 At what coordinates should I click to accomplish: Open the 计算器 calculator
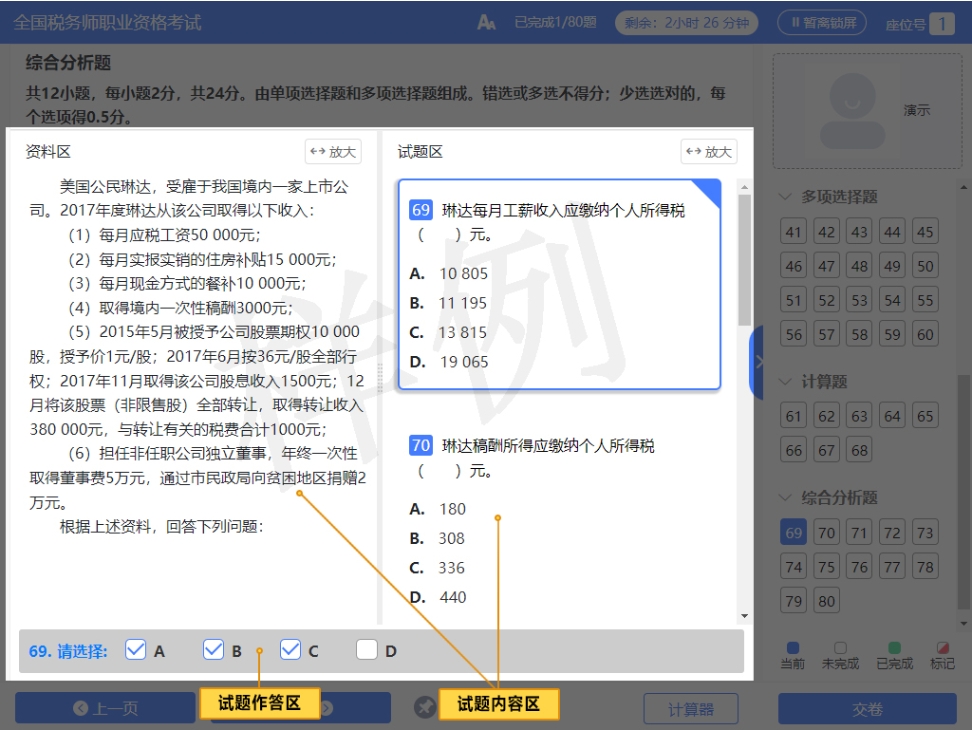point(690,709)
